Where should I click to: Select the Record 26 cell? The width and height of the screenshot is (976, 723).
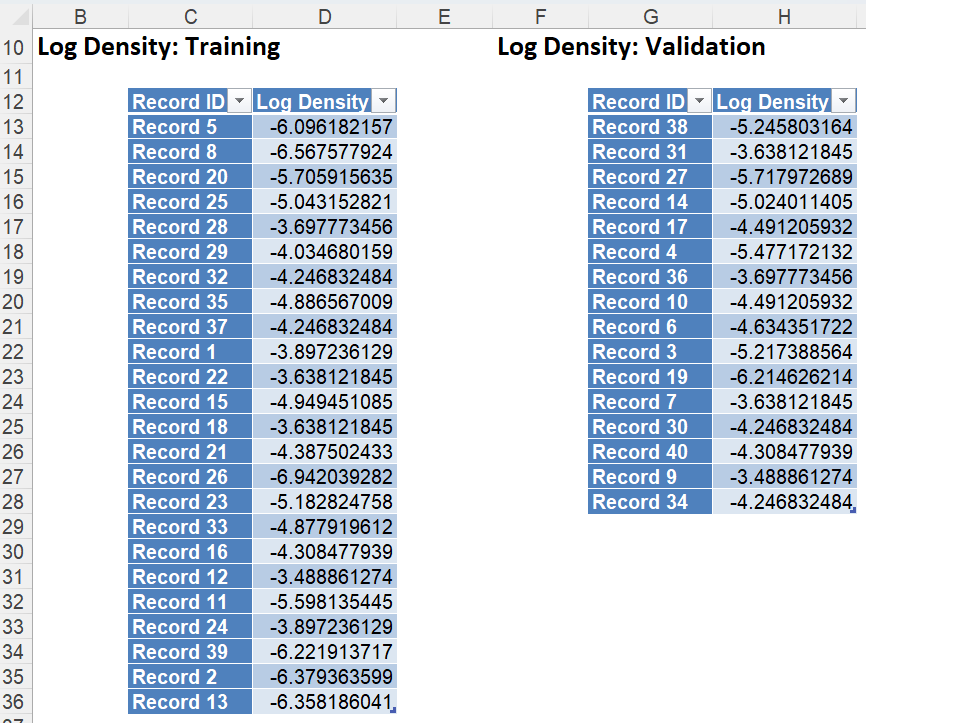coord(190,477)
